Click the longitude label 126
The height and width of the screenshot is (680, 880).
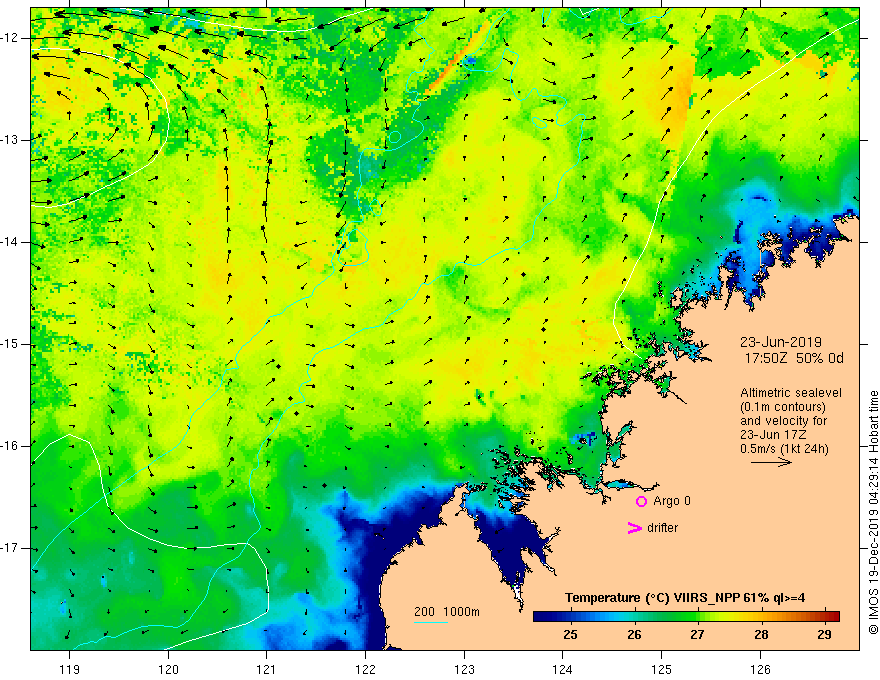[x=760, y=669]
